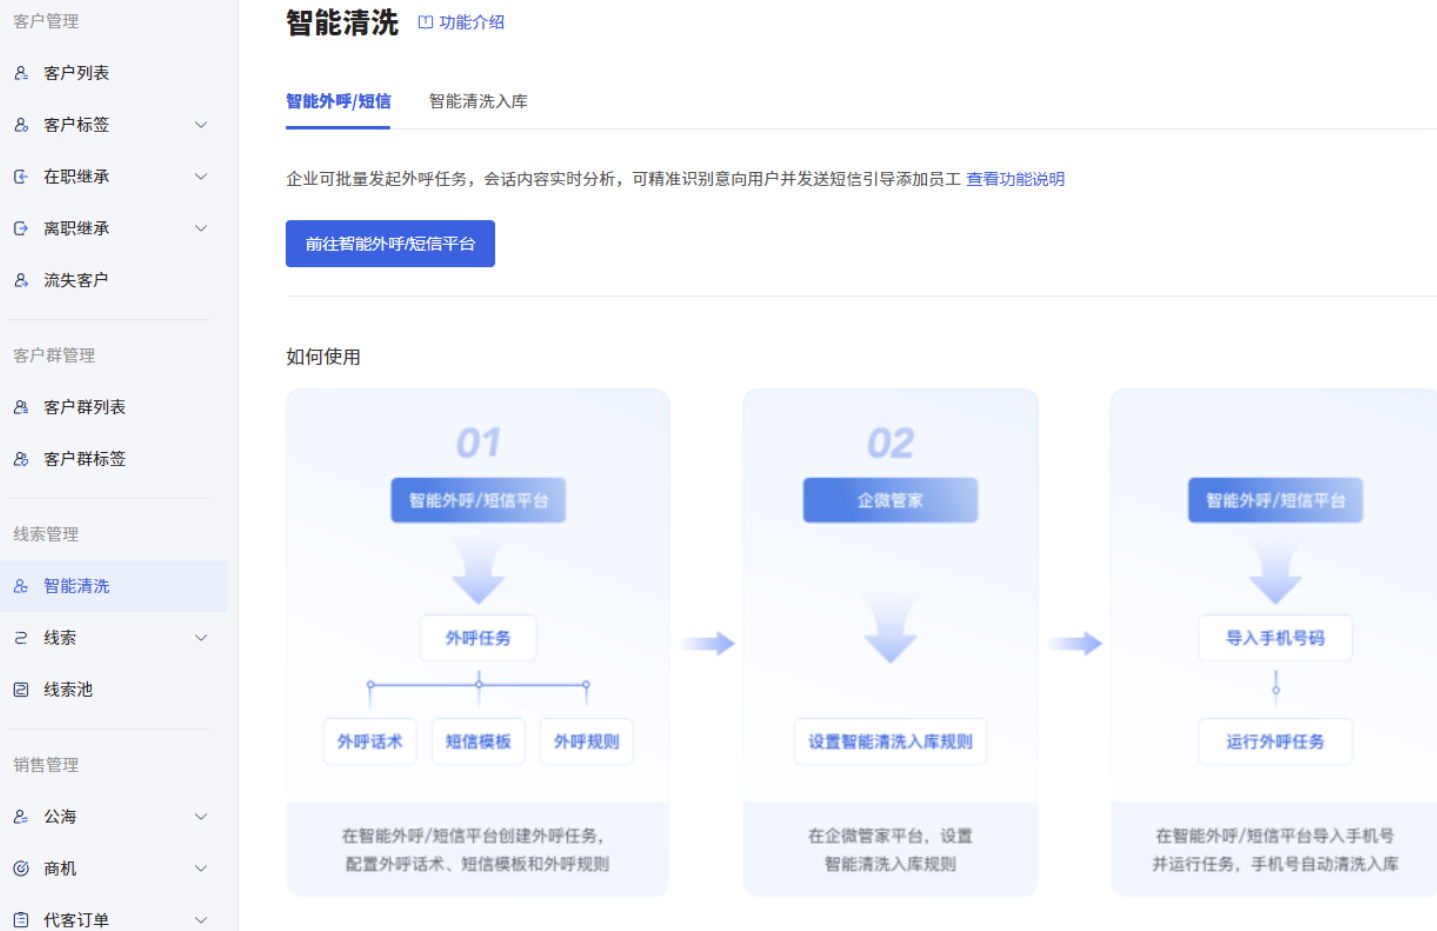The image size is (1437, 931).
Task: Expand the 线索 submenu chevron
Action: [201, 638]
